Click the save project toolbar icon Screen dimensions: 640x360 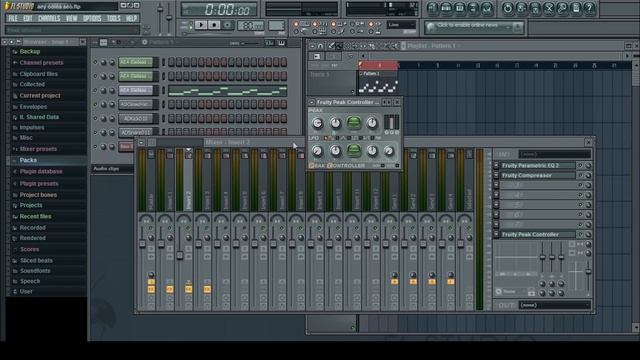click(521, 8)
